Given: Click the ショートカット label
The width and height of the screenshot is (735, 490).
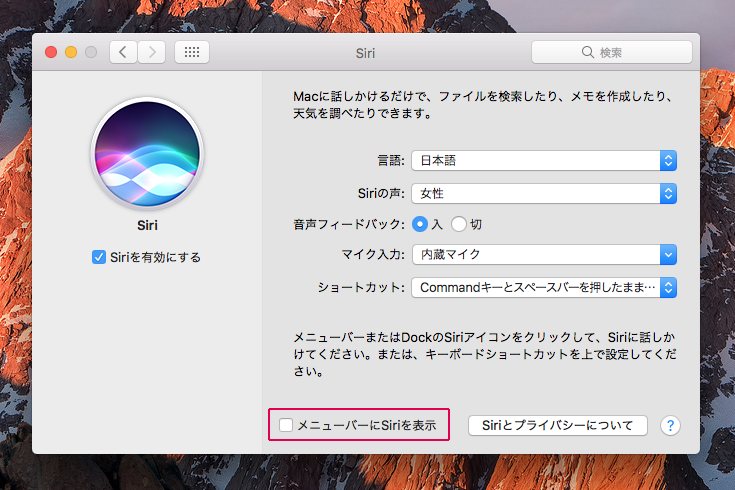Looking at the screenshot, I should click(x=361, y=287).
